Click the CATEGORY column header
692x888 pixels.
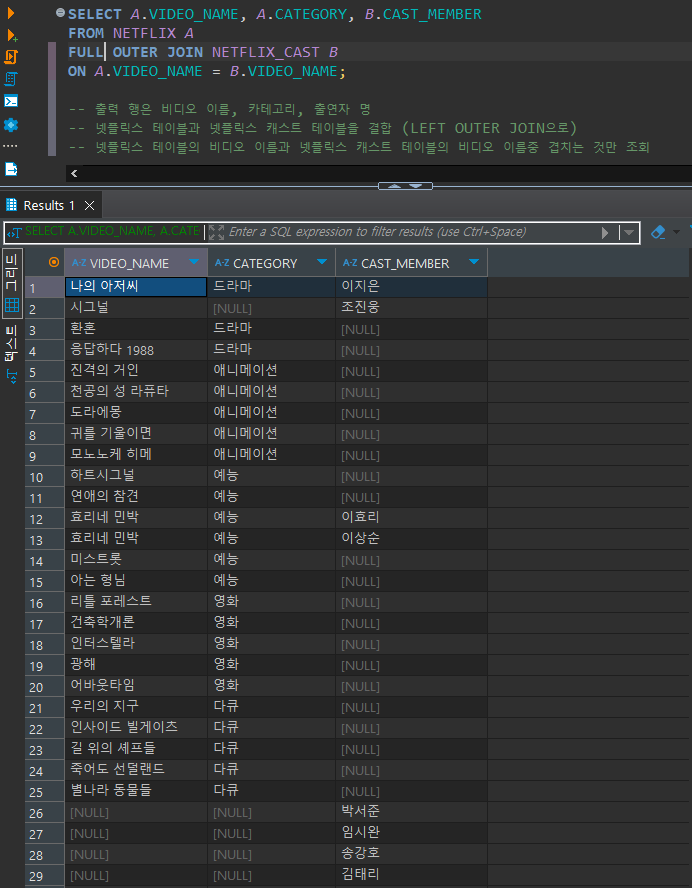(271, 263)
